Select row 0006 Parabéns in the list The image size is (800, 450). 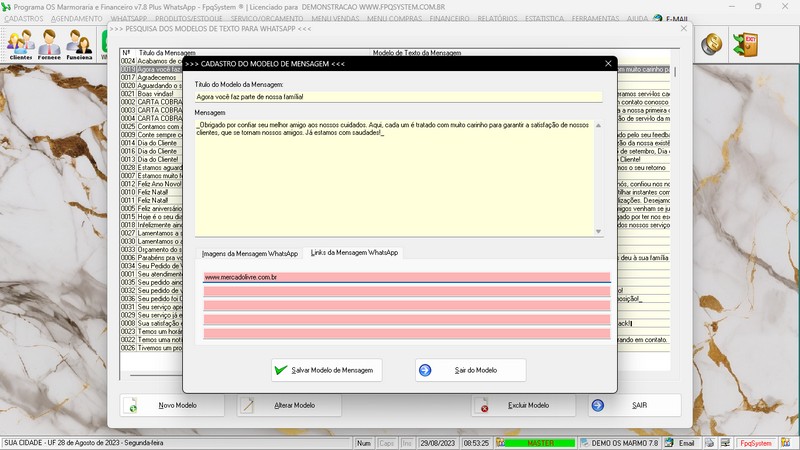(151, 258)
